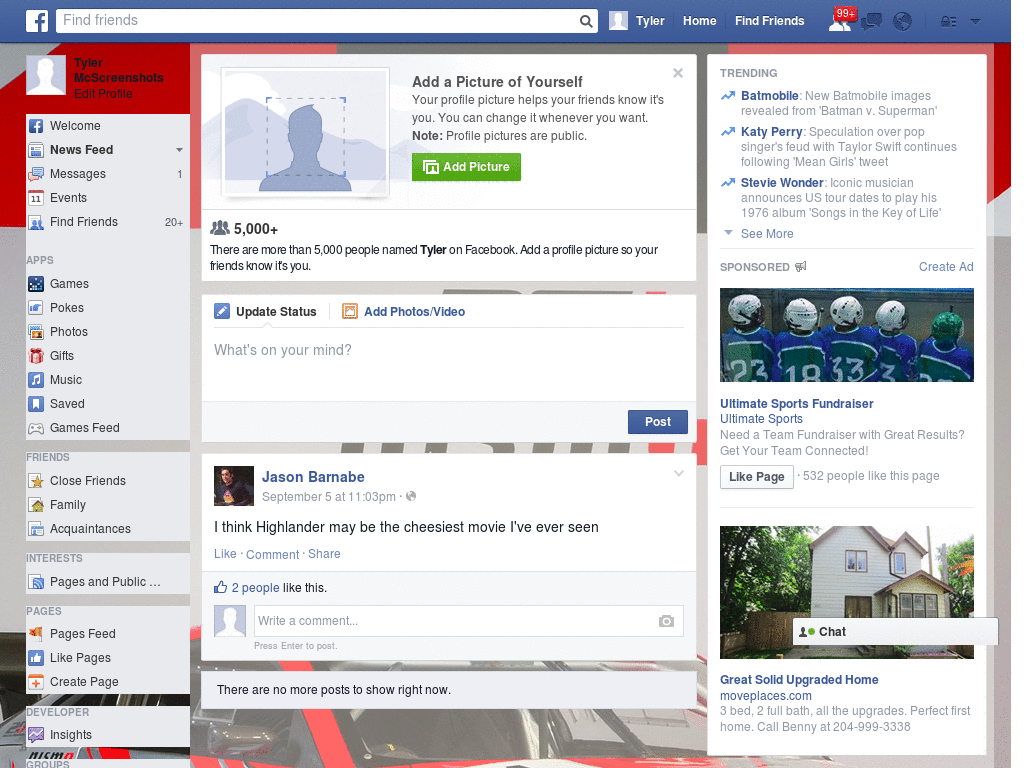
Task: Open the messages icon in top bar
Action: (x=871, y=22)
